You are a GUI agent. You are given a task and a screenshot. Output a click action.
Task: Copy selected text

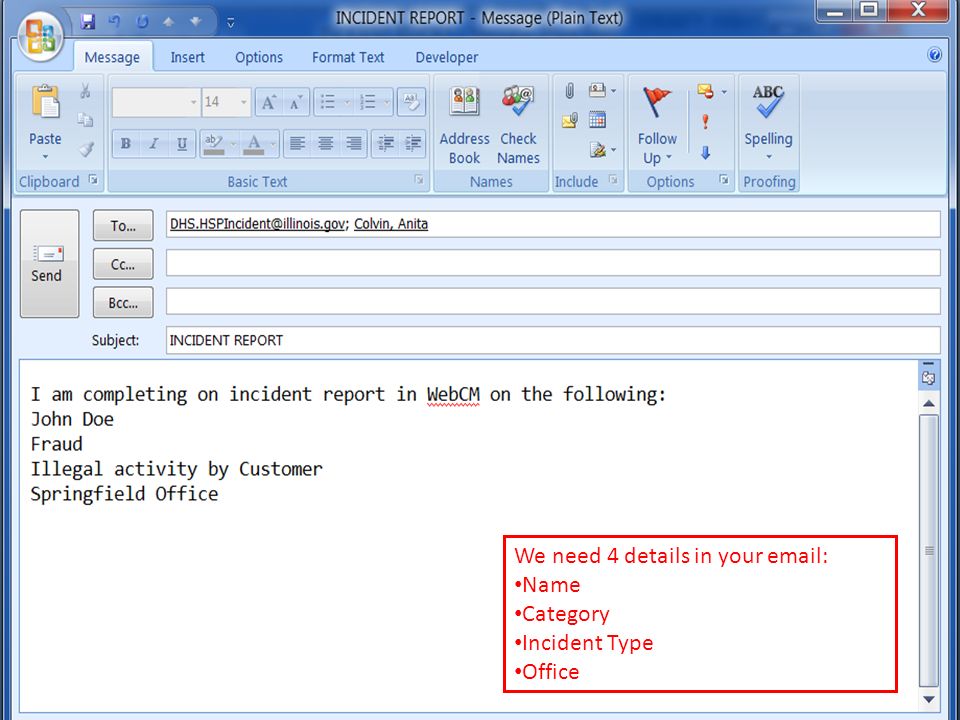click(x=86, y=120)
